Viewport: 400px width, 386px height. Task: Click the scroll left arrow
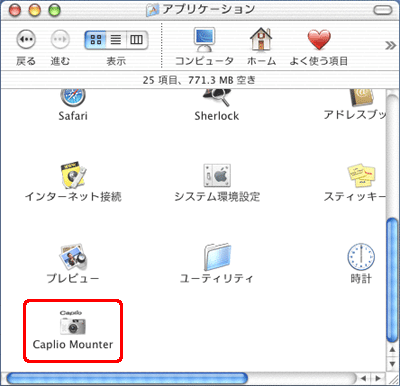(x=364, y=378)
